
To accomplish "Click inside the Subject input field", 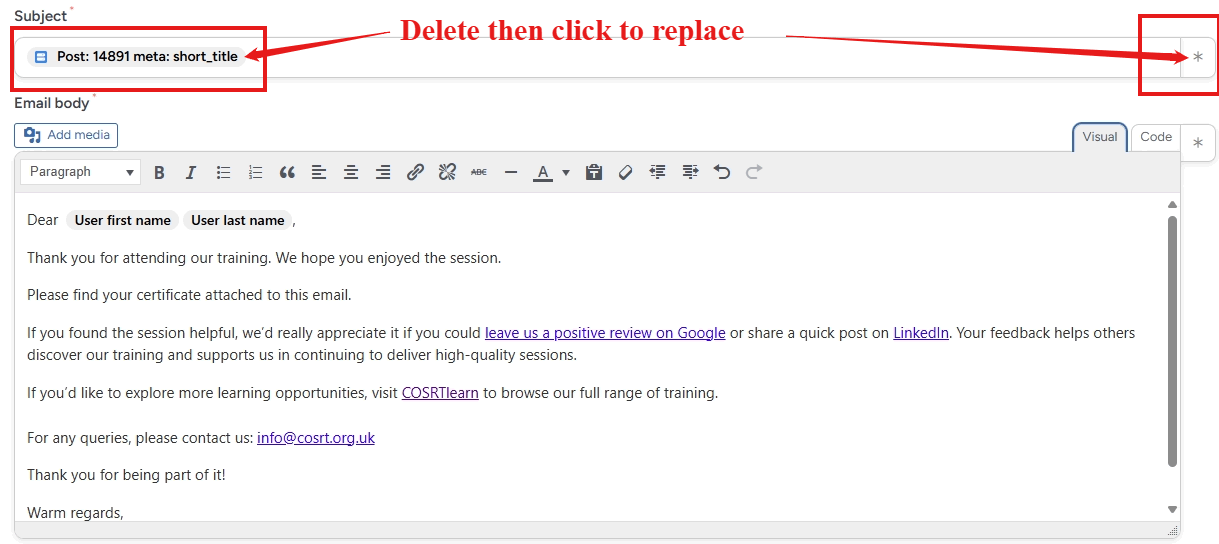I will click(598, 58).
